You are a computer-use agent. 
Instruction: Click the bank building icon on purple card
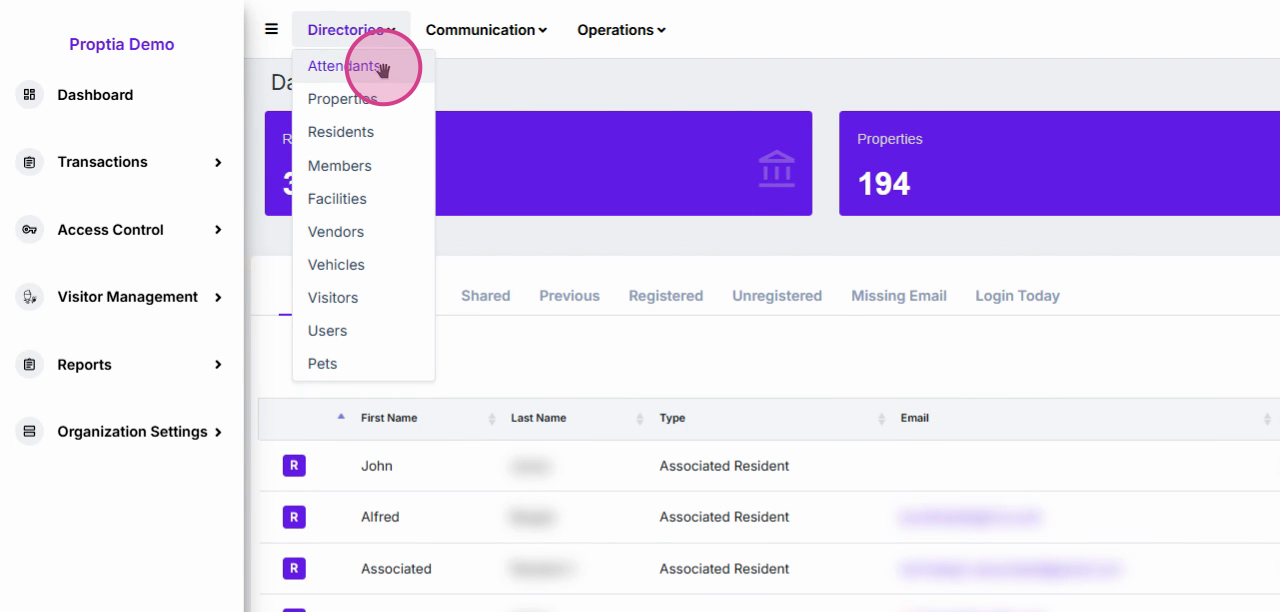[777, 169]
